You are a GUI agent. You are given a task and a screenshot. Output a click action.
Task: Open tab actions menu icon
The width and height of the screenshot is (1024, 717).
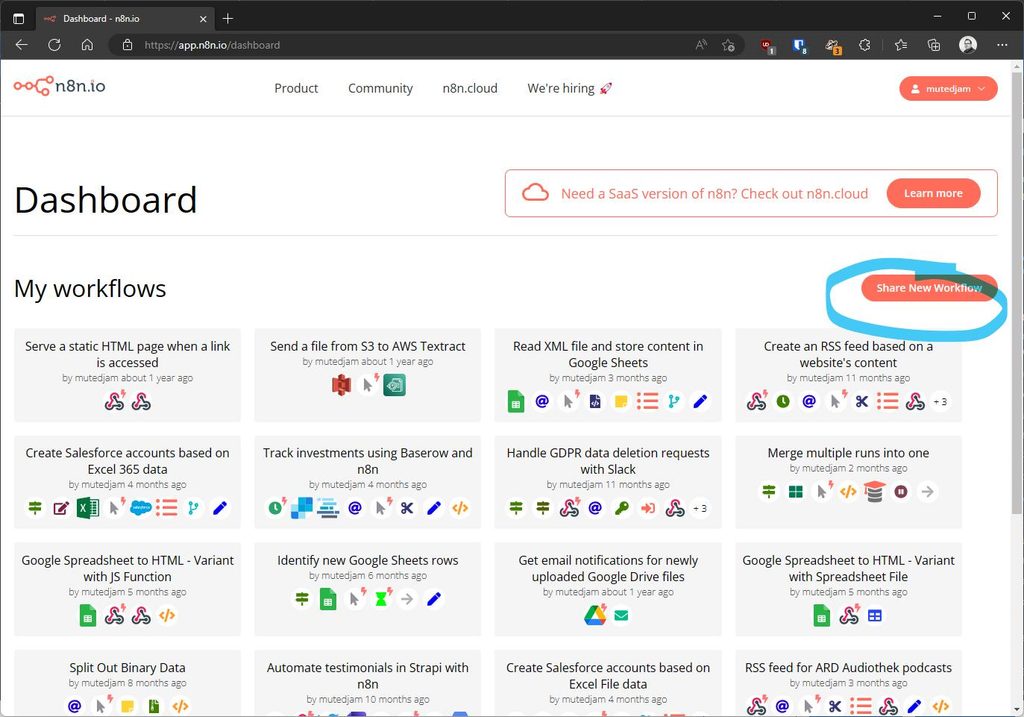click(18, 18)
